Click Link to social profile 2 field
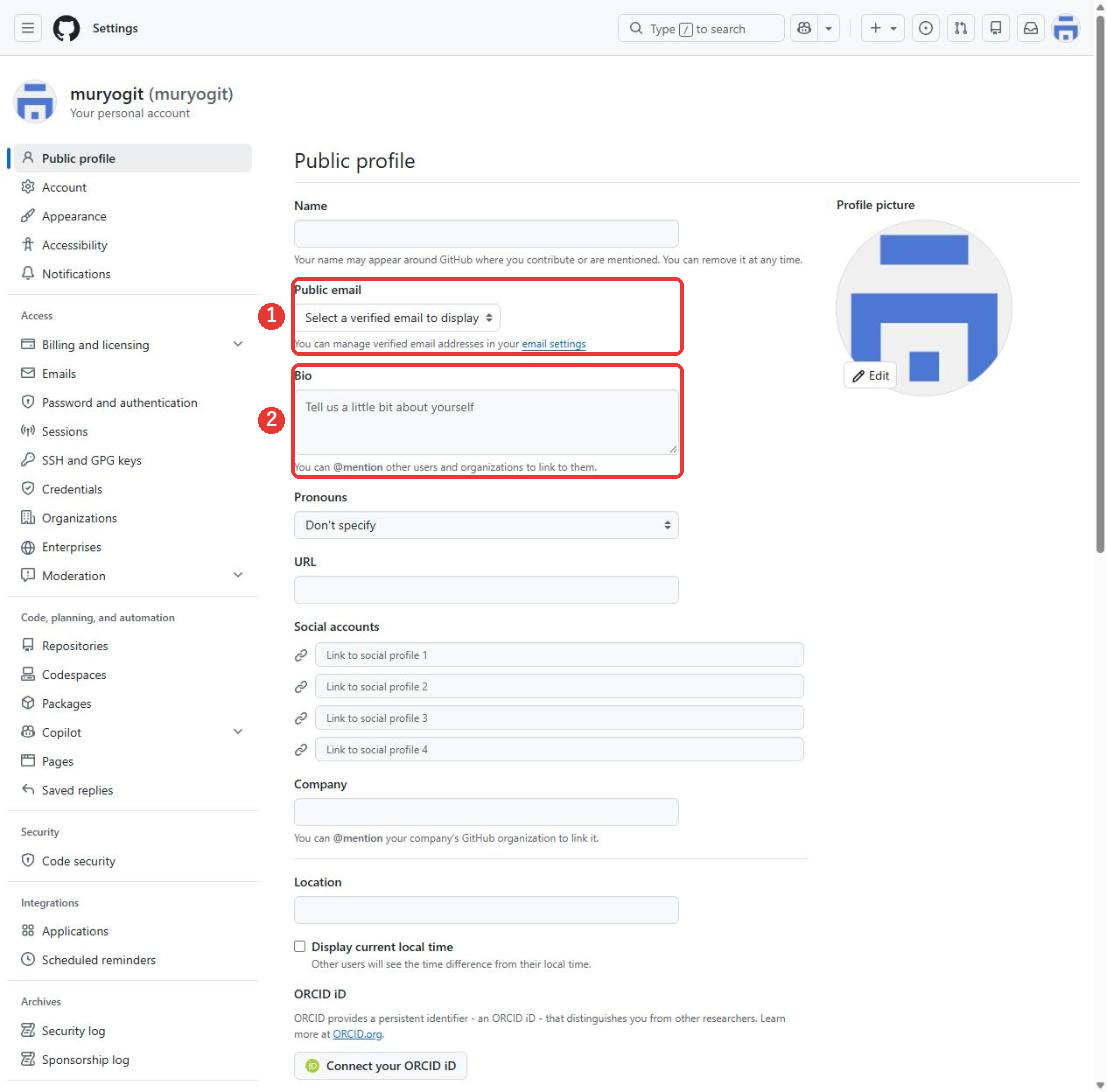This screenshot has width=1107, height=1092. [559, 687]
